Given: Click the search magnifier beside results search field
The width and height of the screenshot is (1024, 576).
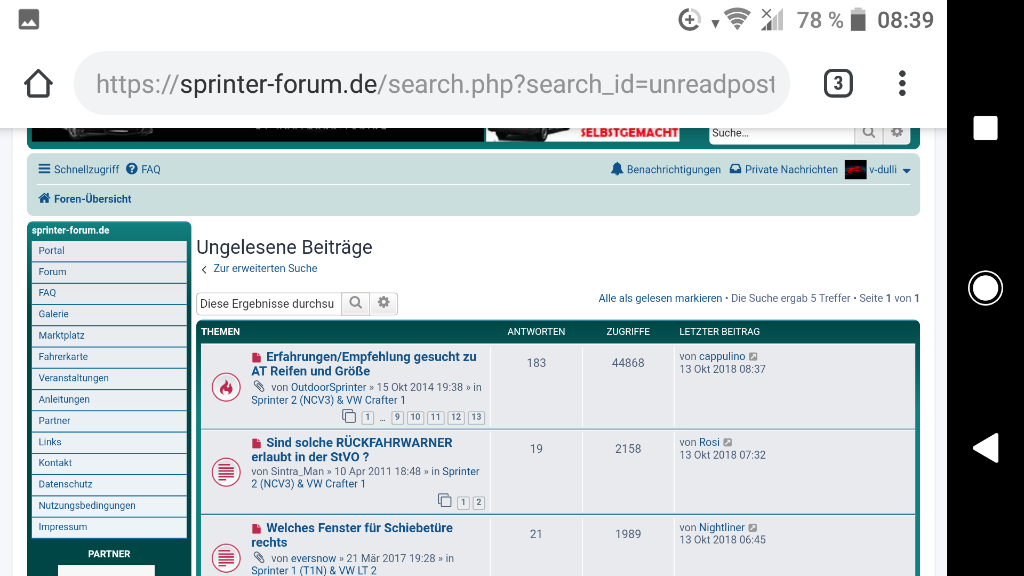Looking at the screenshot, I should pos(355,303).
